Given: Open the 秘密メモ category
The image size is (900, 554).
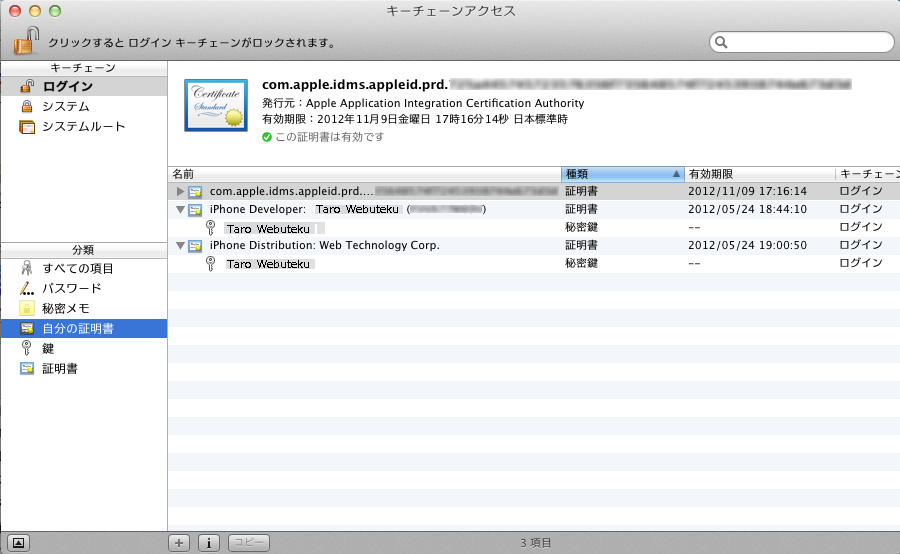Looking at the screenshot, I should (84, 308).
